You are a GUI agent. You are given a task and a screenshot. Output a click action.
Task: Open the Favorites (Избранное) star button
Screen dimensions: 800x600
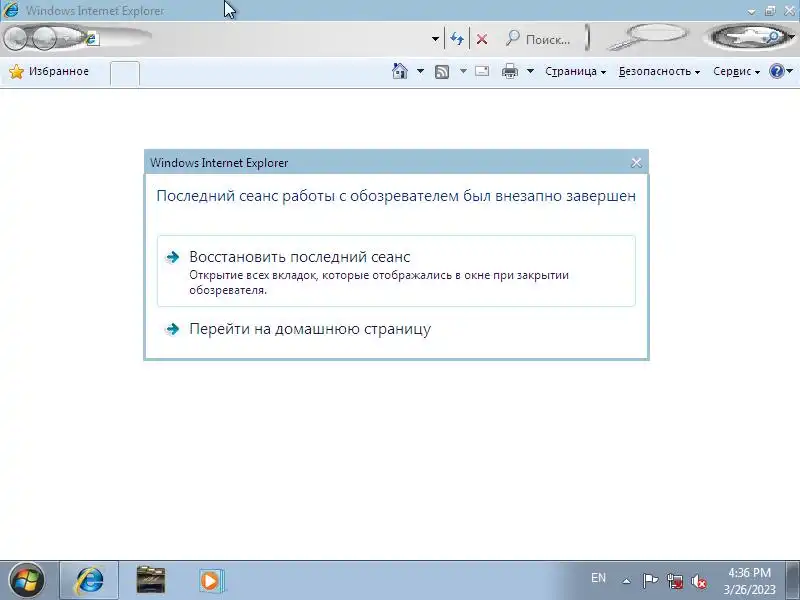[49, 71]
